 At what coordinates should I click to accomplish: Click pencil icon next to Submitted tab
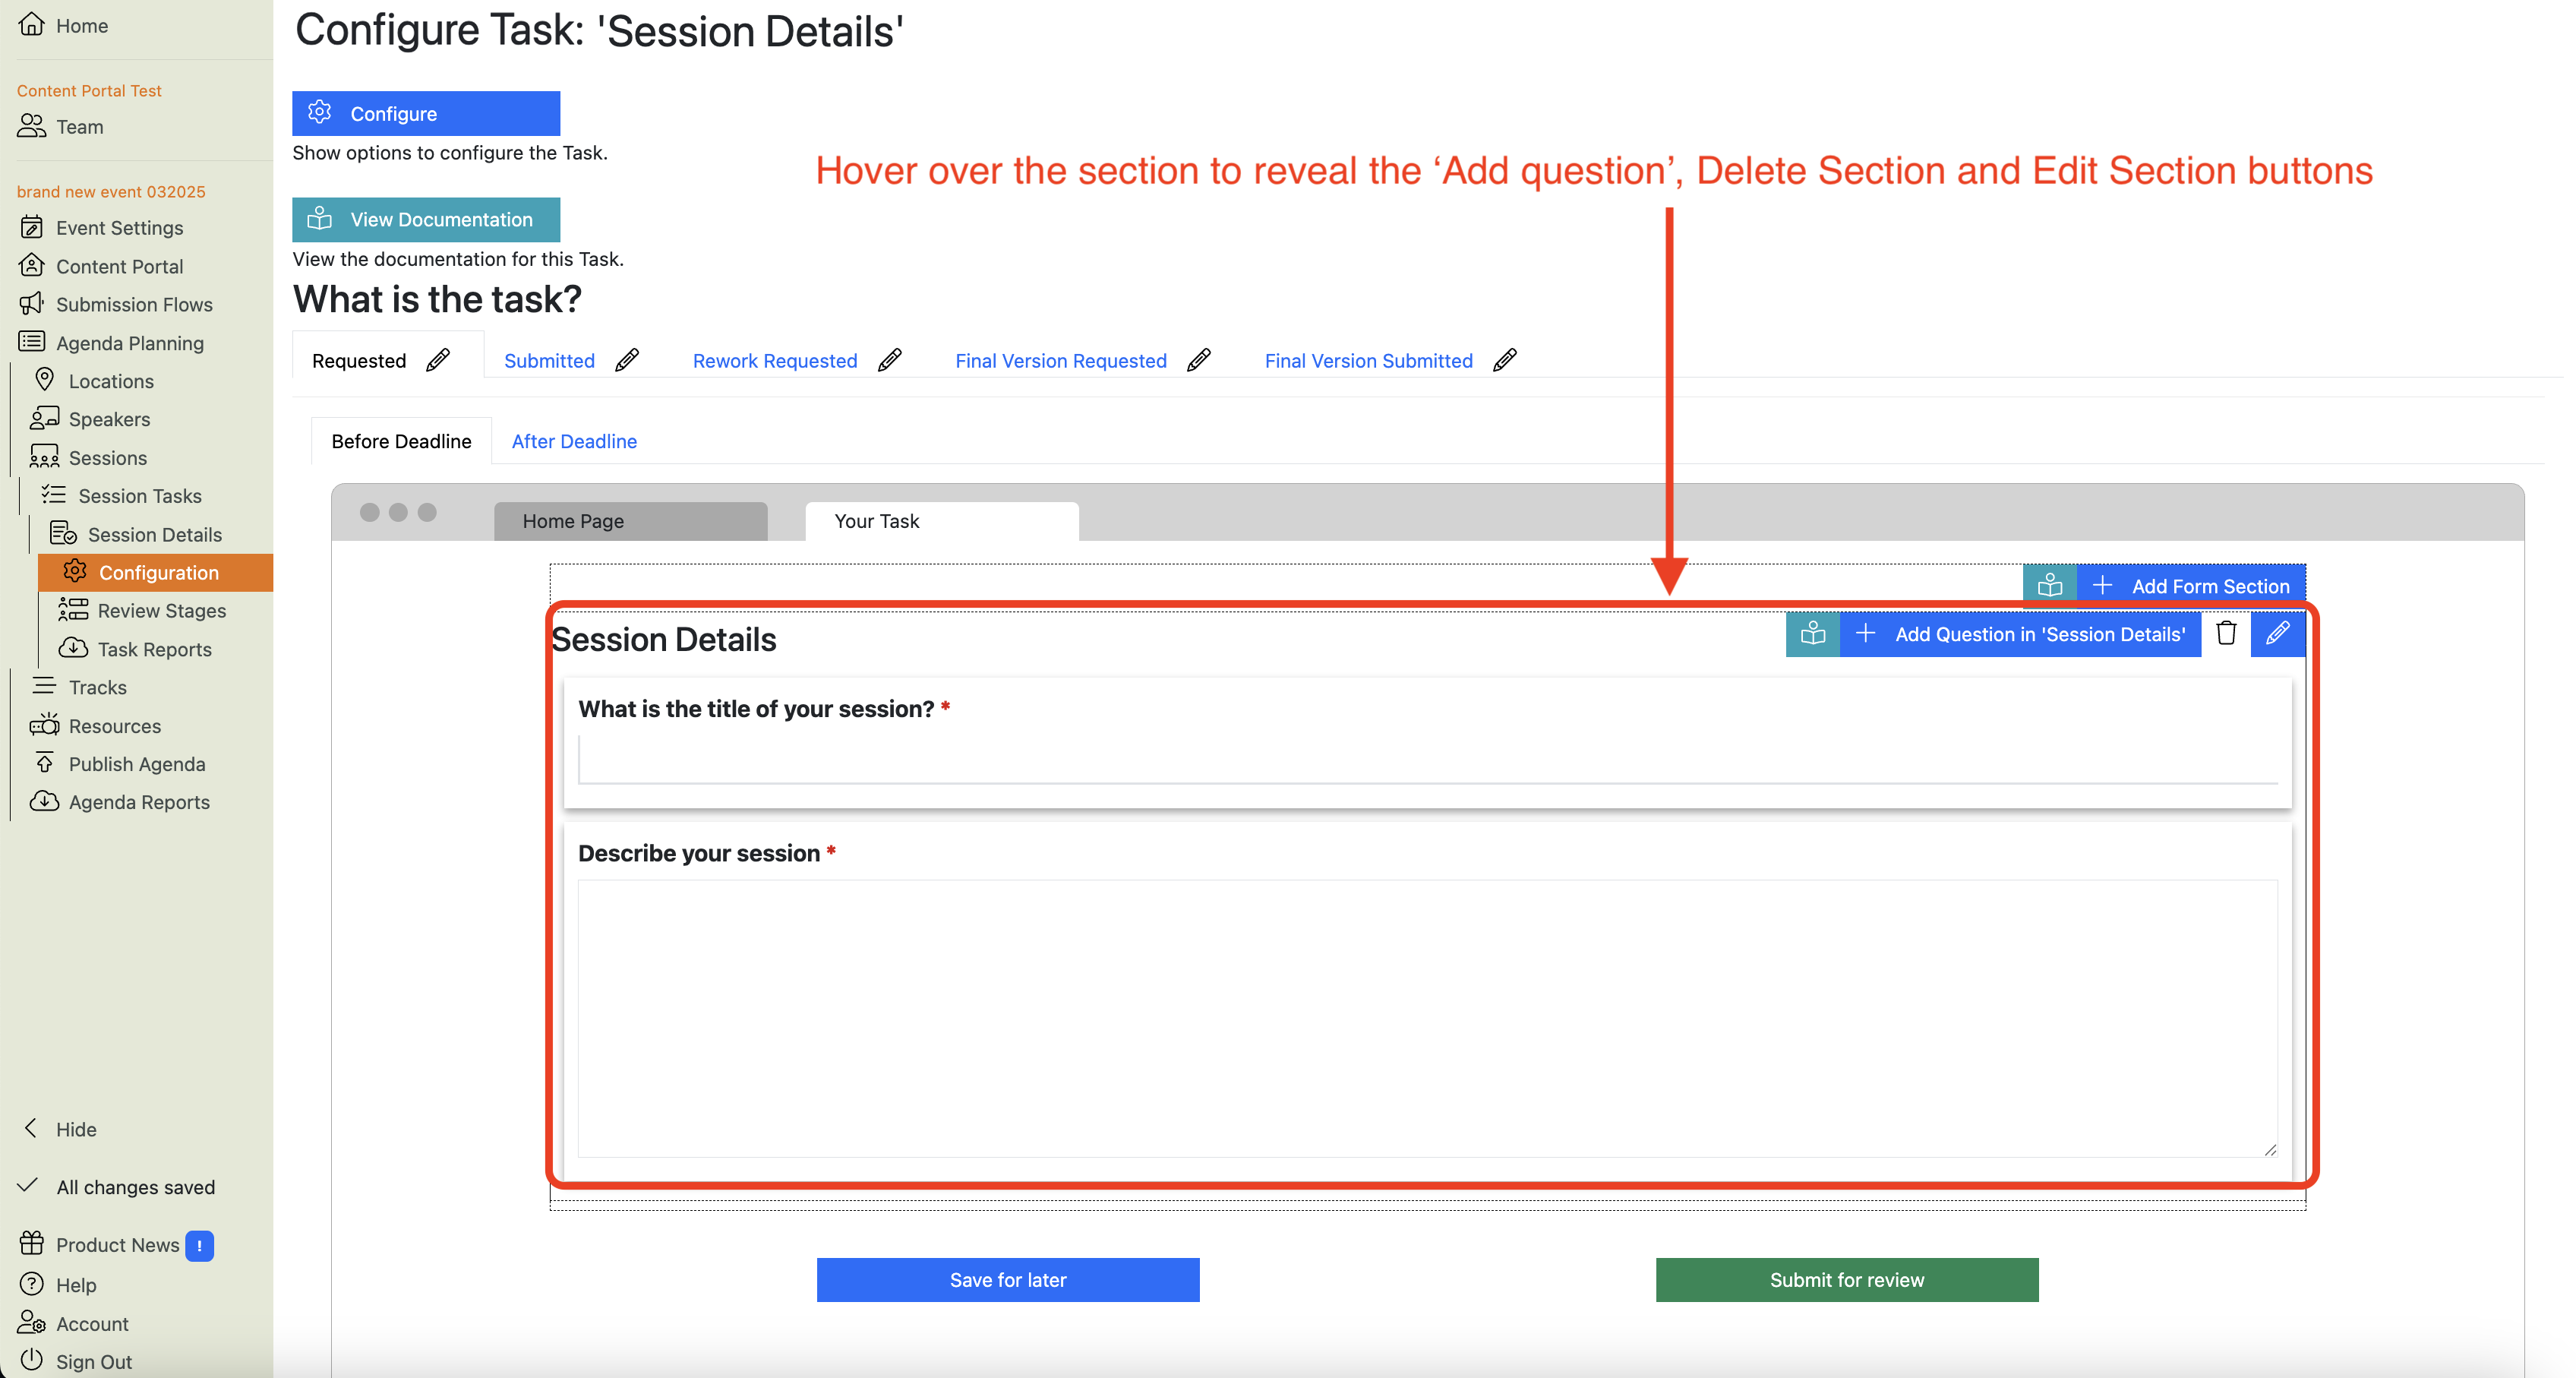[627, 360]
